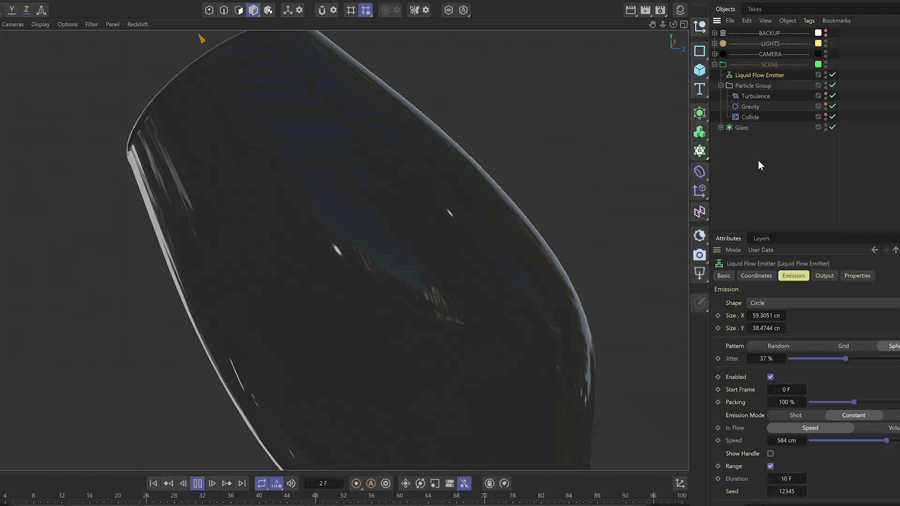Jump to the timeline start
The image size is (900, 506).
click(x=153, y=484)
